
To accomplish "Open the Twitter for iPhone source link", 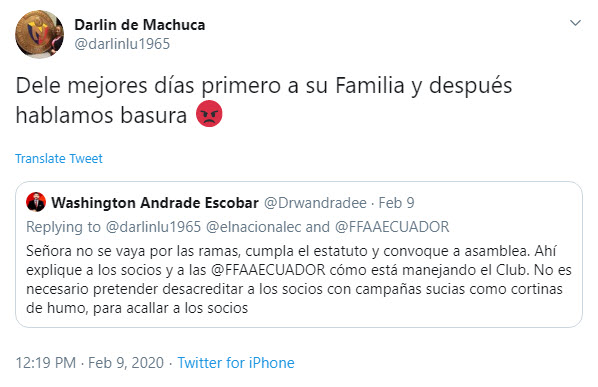I will (236, 363).
